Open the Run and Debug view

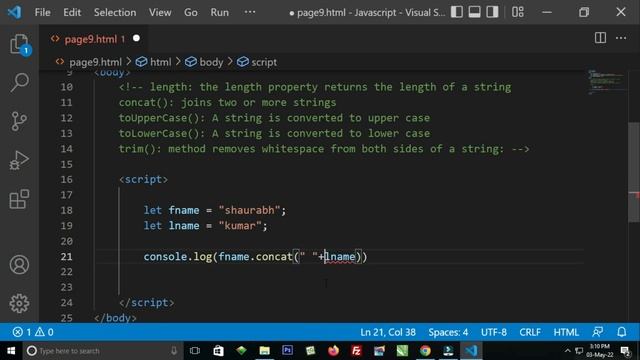[x=19, y=160]
